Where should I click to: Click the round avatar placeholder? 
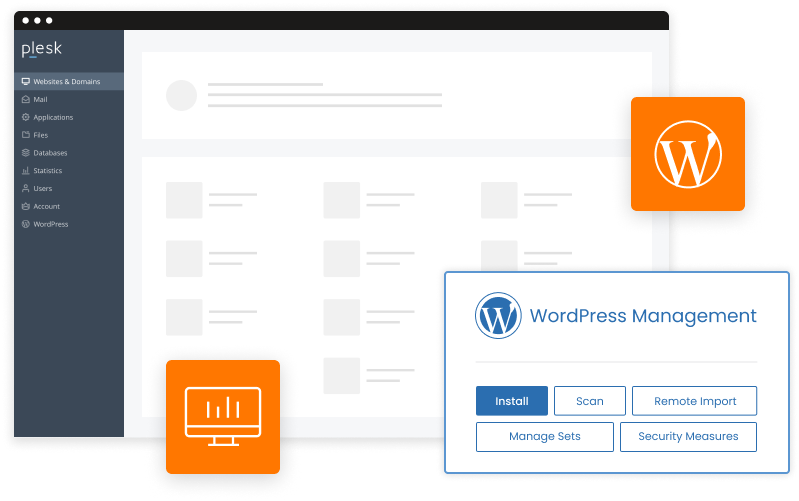pyautogui.click(x=181, y=95)
